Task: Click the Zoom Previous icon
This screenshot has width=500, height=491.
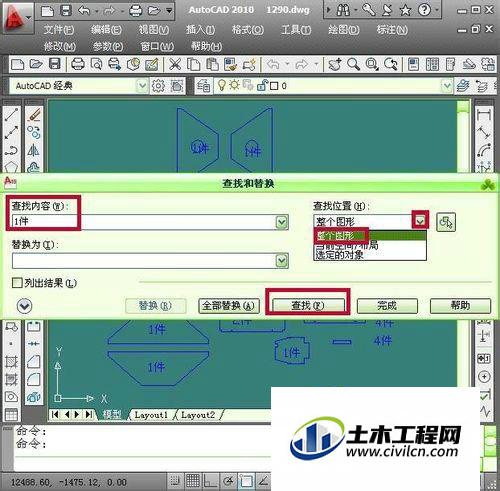Action: click(x=391, y=64)
